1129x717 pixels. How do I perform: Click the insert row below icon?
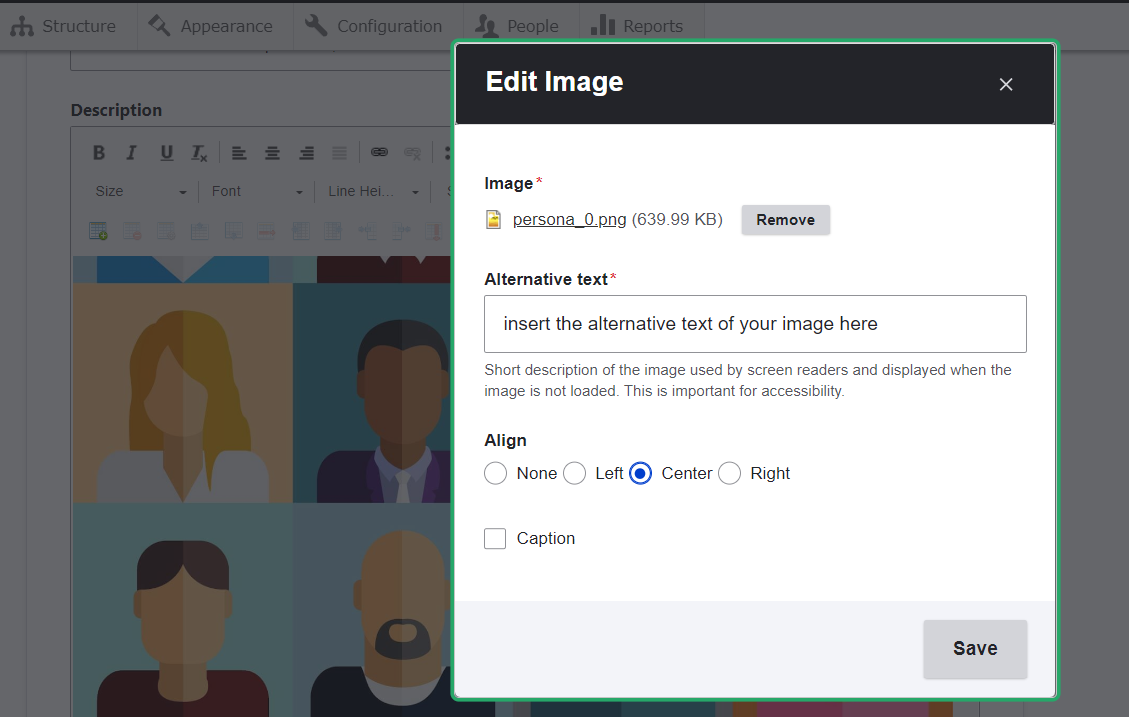coord(233,231)
